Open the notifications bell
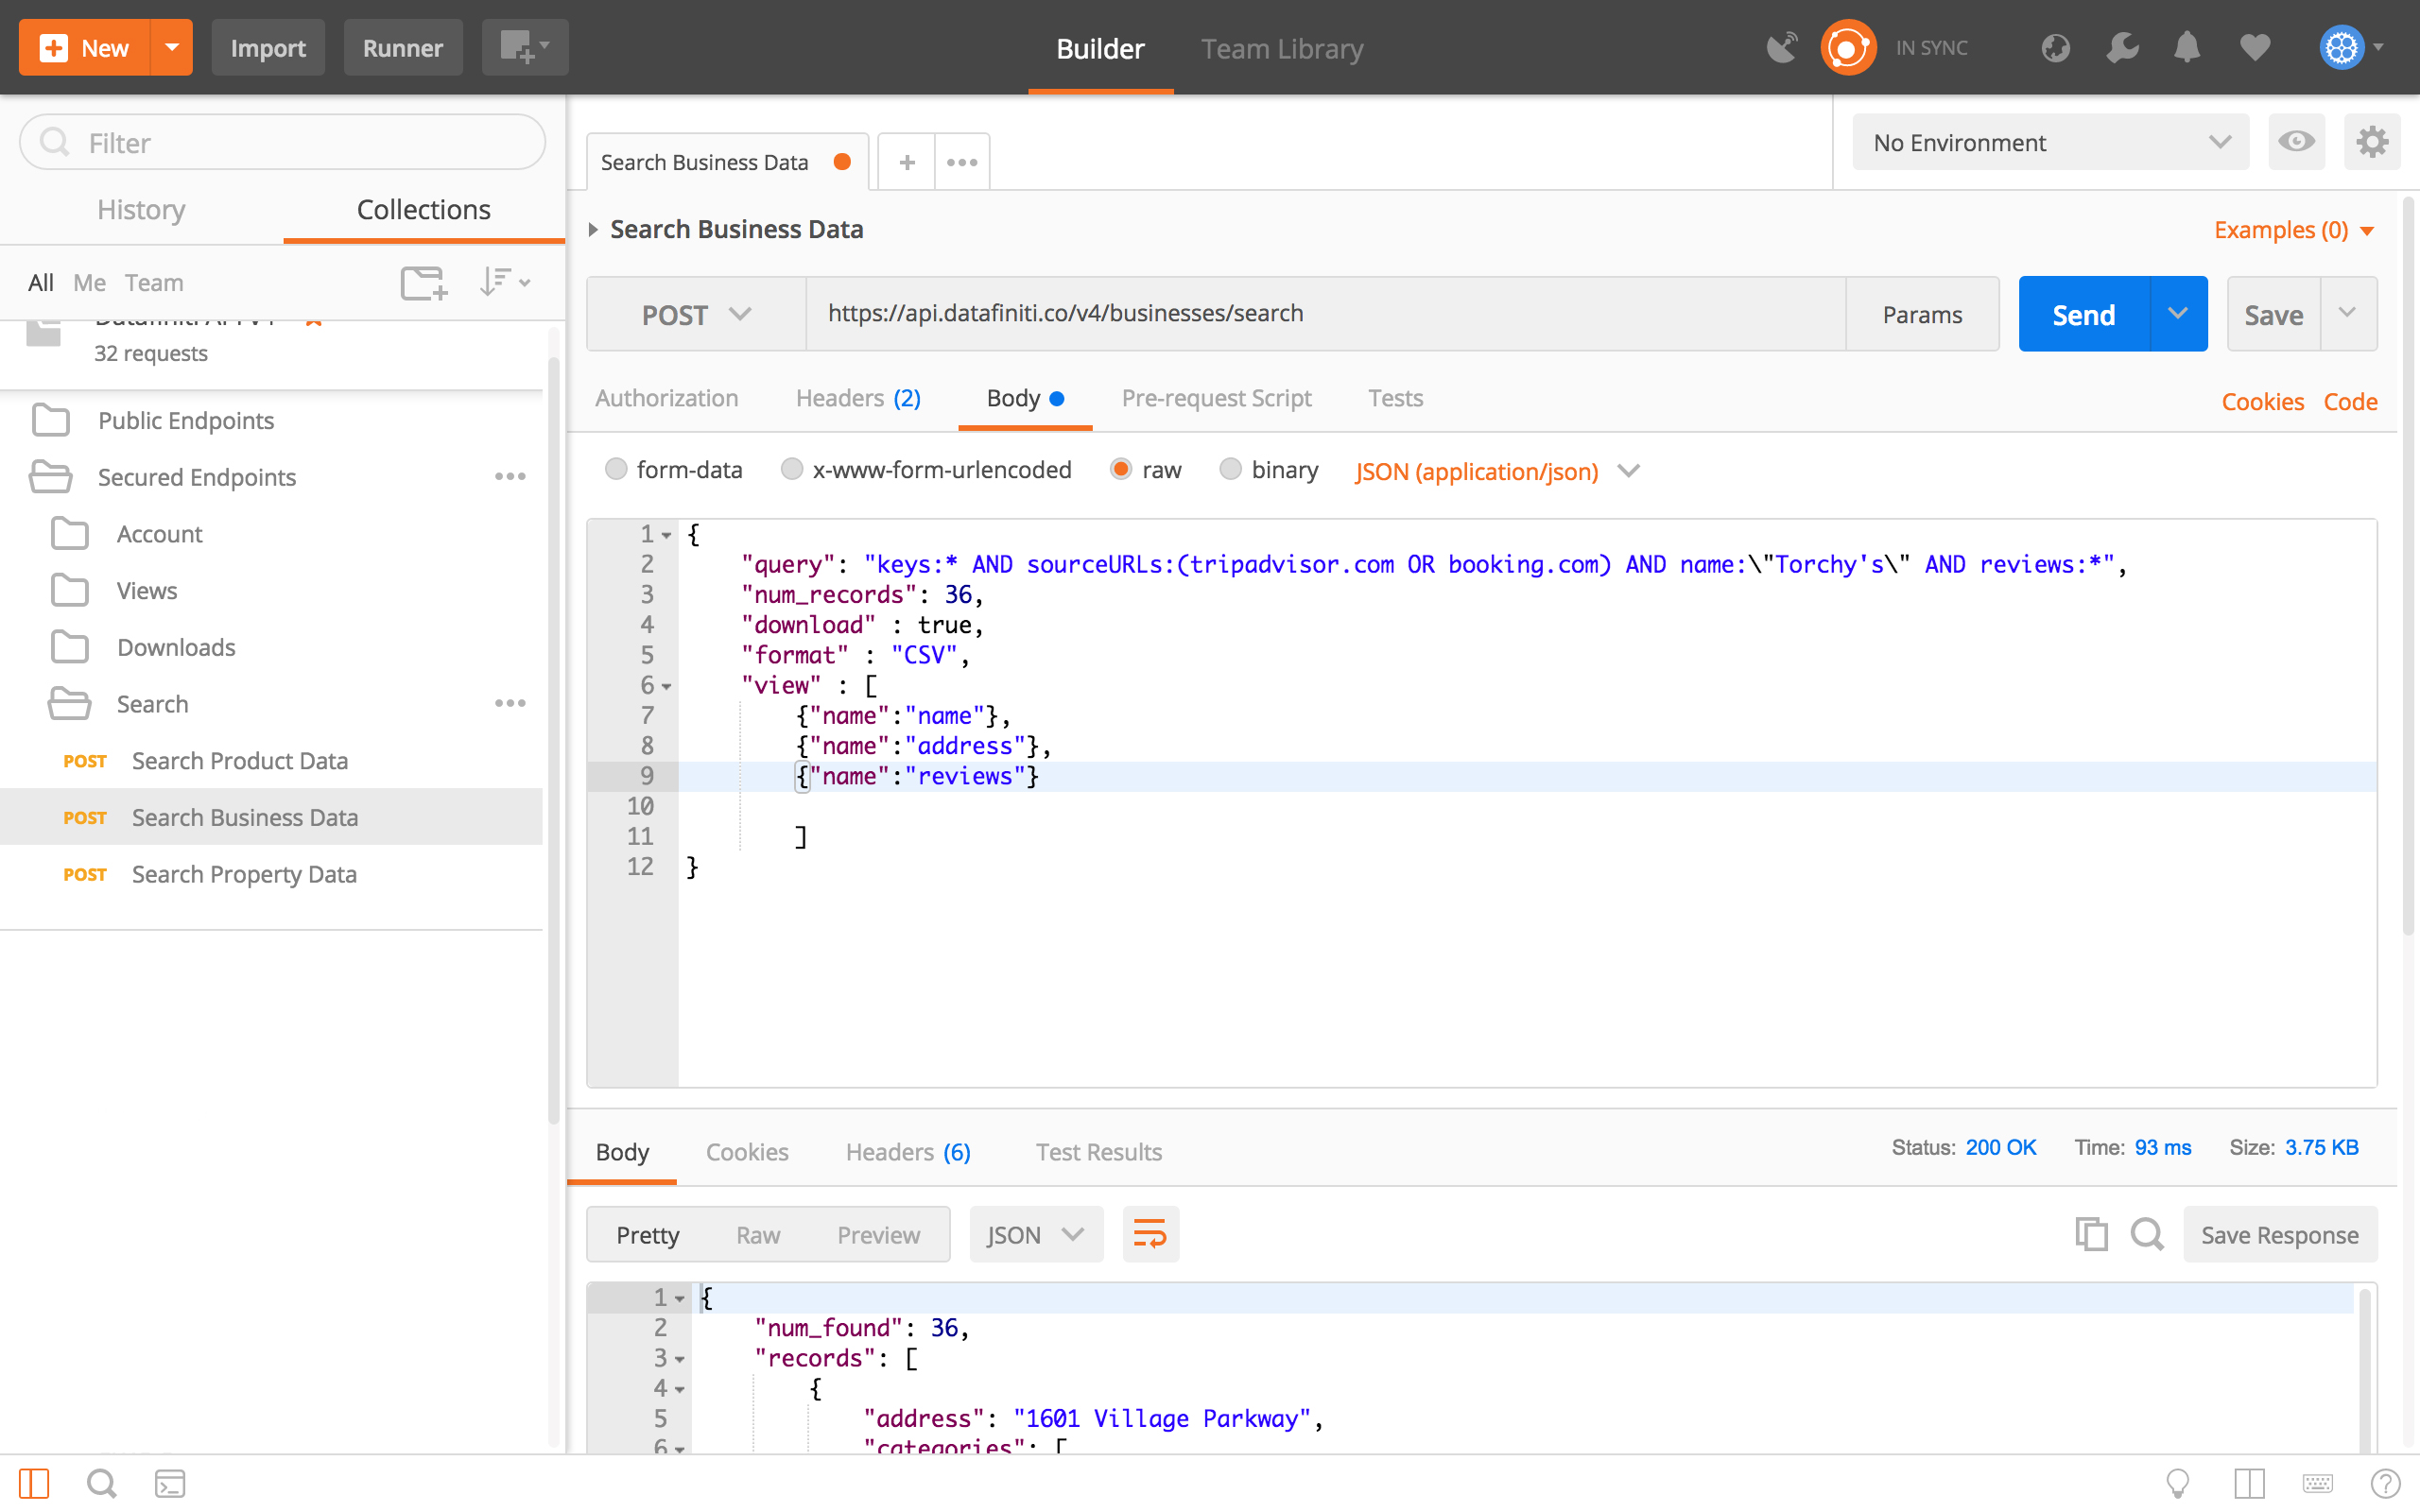 (x=2187, y=47)
